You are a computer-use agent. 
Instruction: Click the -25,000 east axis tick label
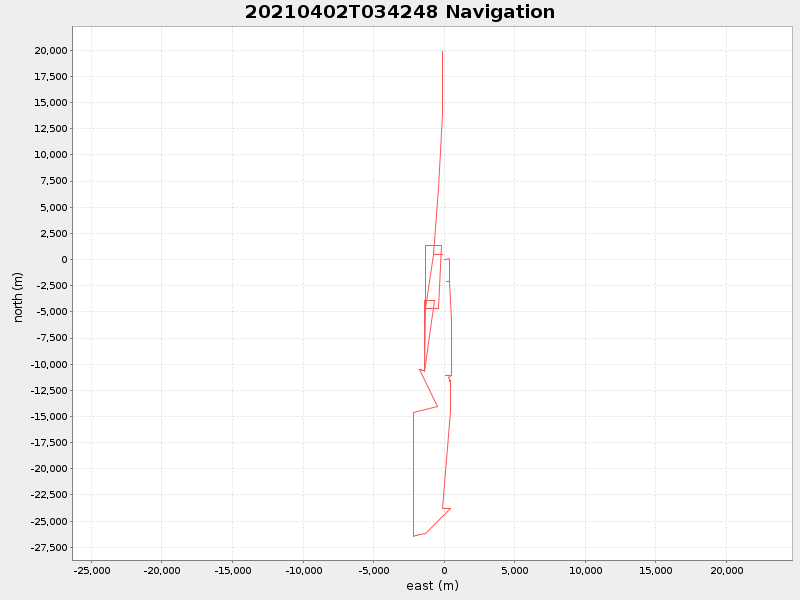pyautogui.click(x=92, y=571)
